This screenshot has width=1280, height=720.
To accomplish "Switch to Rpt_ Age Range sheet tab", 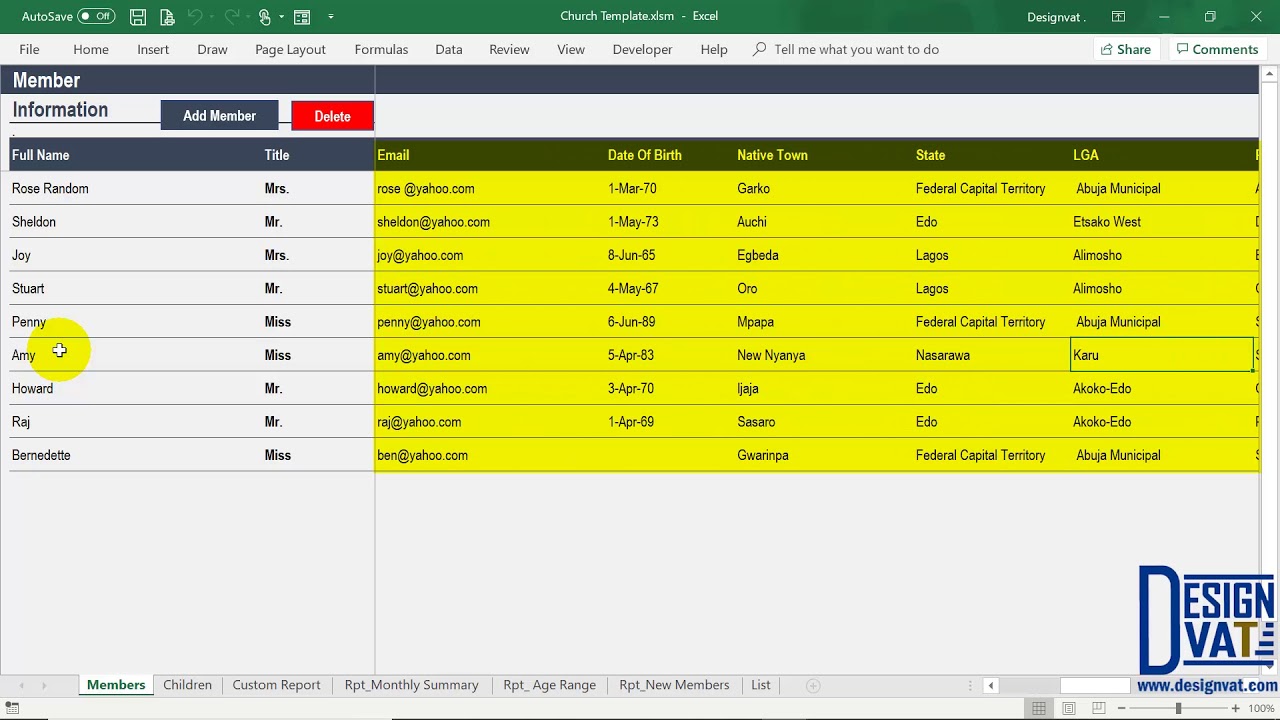I will pyautogui.click(x=549, y=685).
